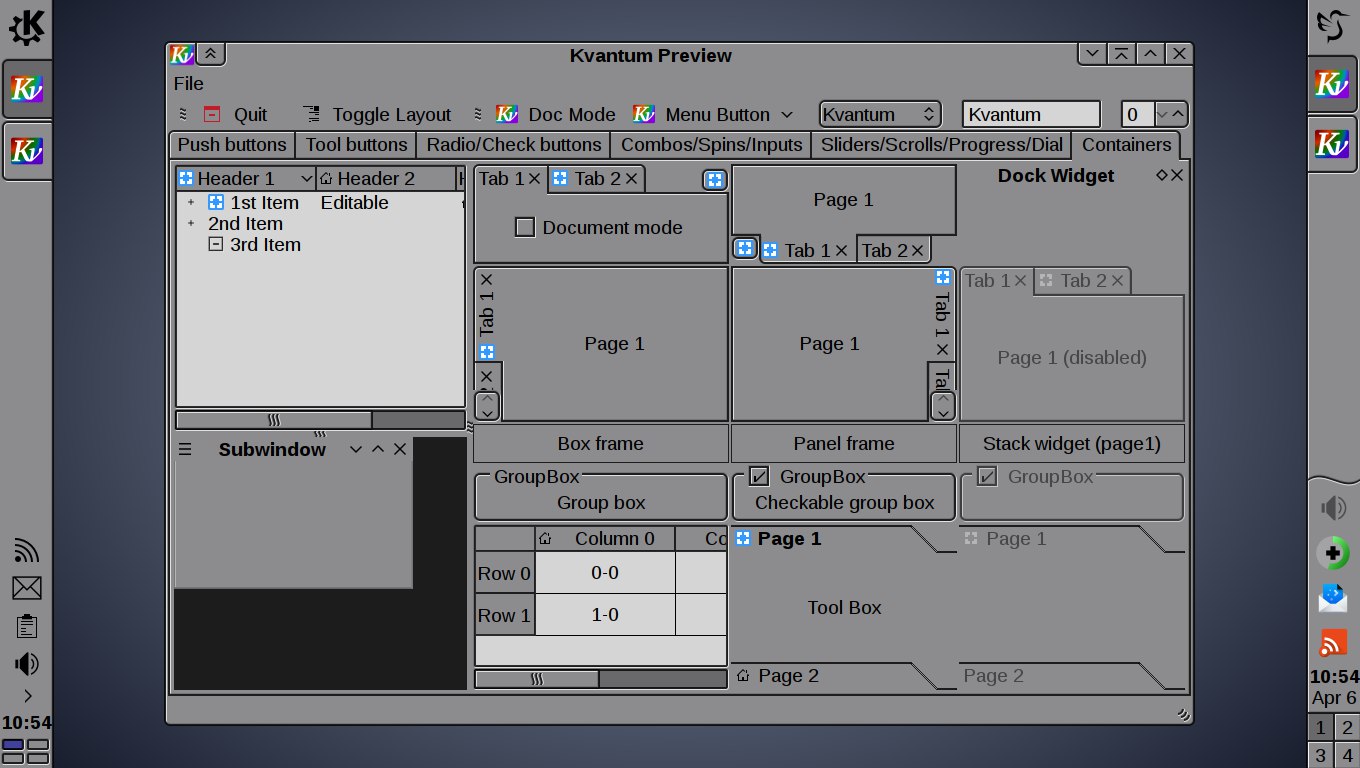Switch to virtual desktop 4
The width and height of the screenshot is (1360, 768).
pos(1347,755)
